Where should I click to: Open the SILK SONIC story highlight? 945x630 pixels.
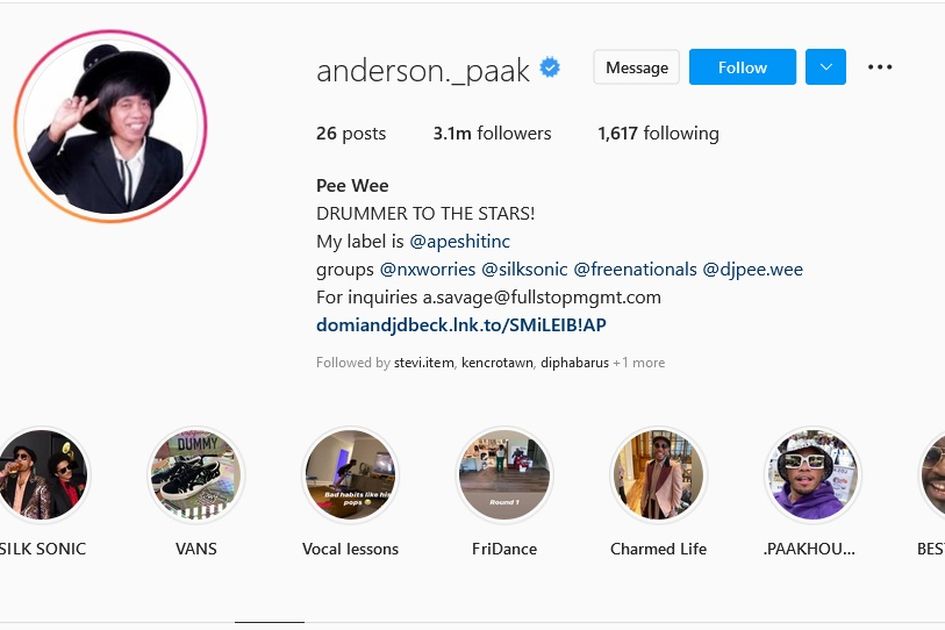coord(42,475)
